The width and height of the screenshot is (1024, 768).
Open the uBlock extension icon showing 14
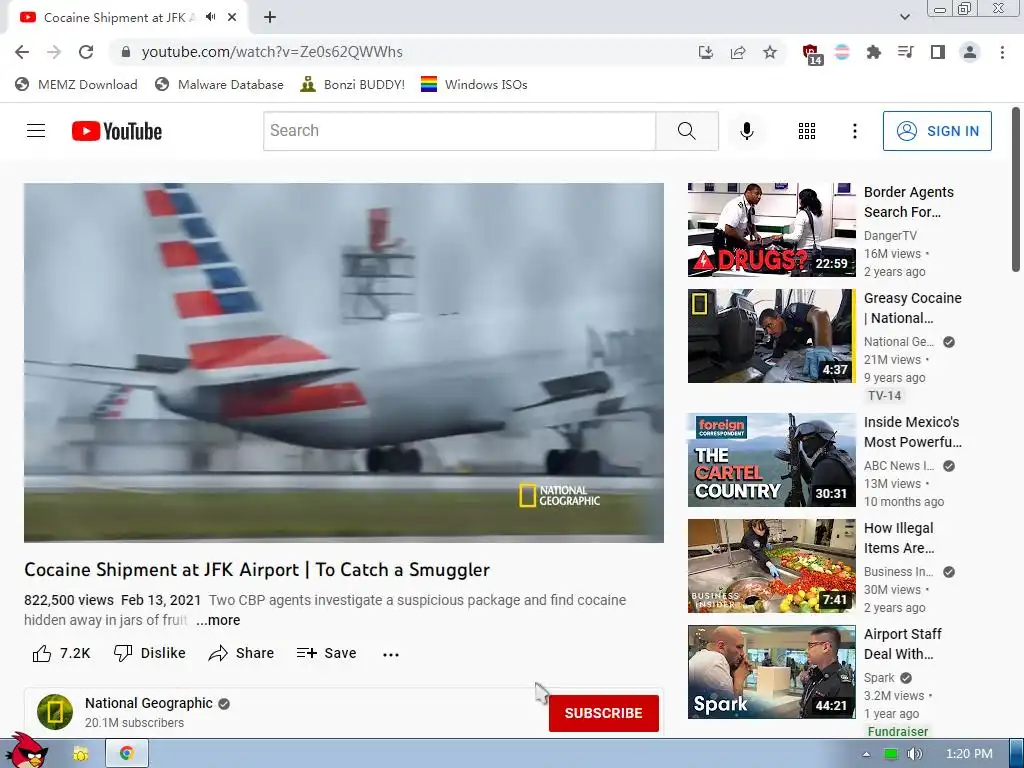tap(811, 54)
